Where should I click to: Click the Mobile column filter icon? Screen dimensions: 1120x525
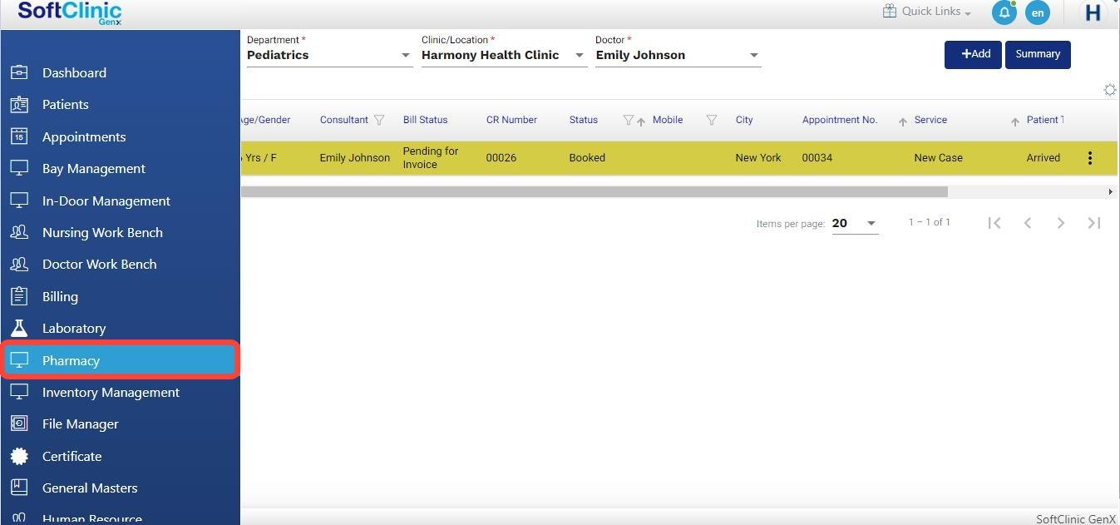click(x=711, y=120)
